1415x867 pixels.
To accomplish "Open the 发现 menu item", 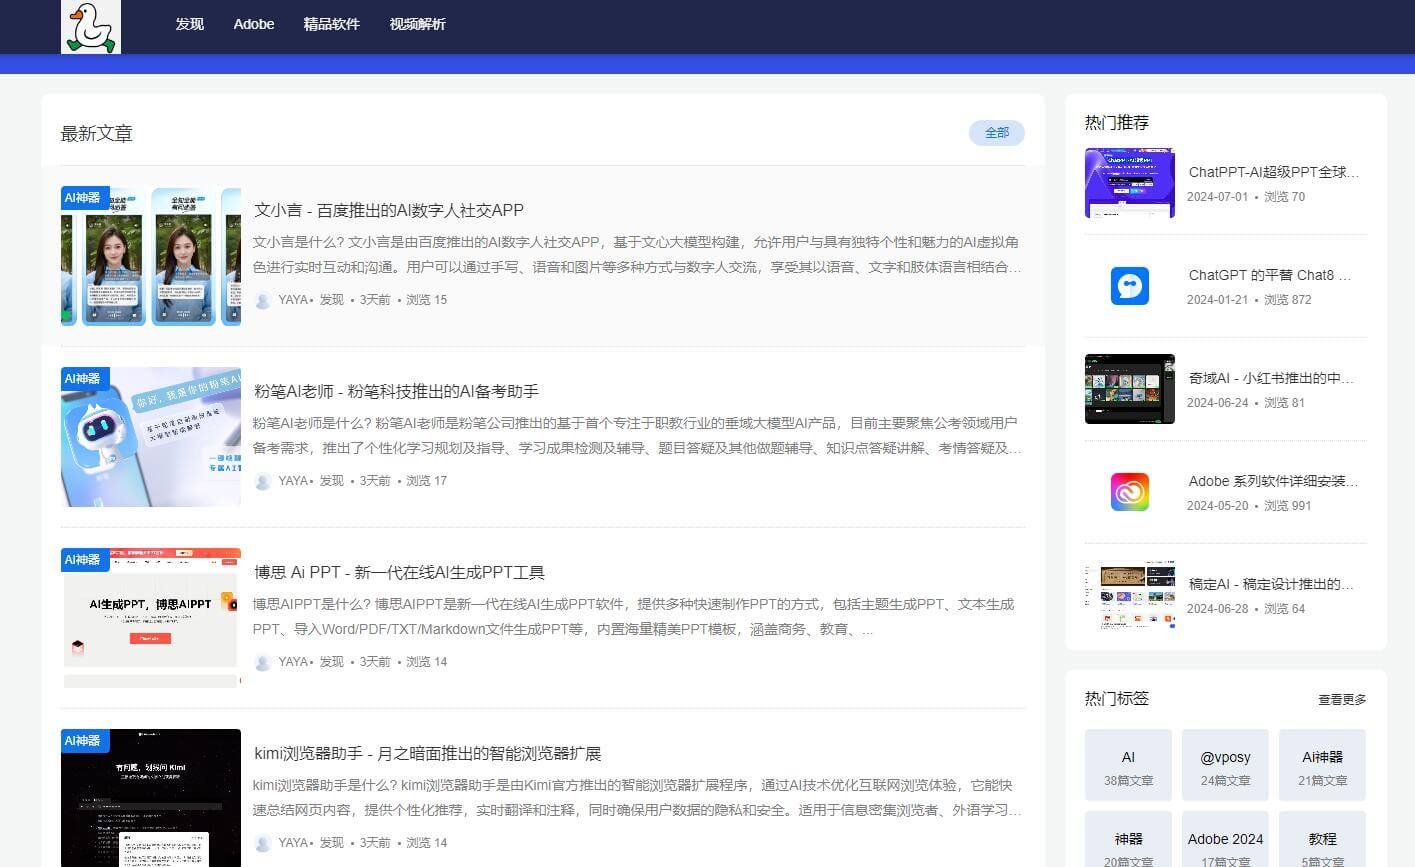I will 189,24.
